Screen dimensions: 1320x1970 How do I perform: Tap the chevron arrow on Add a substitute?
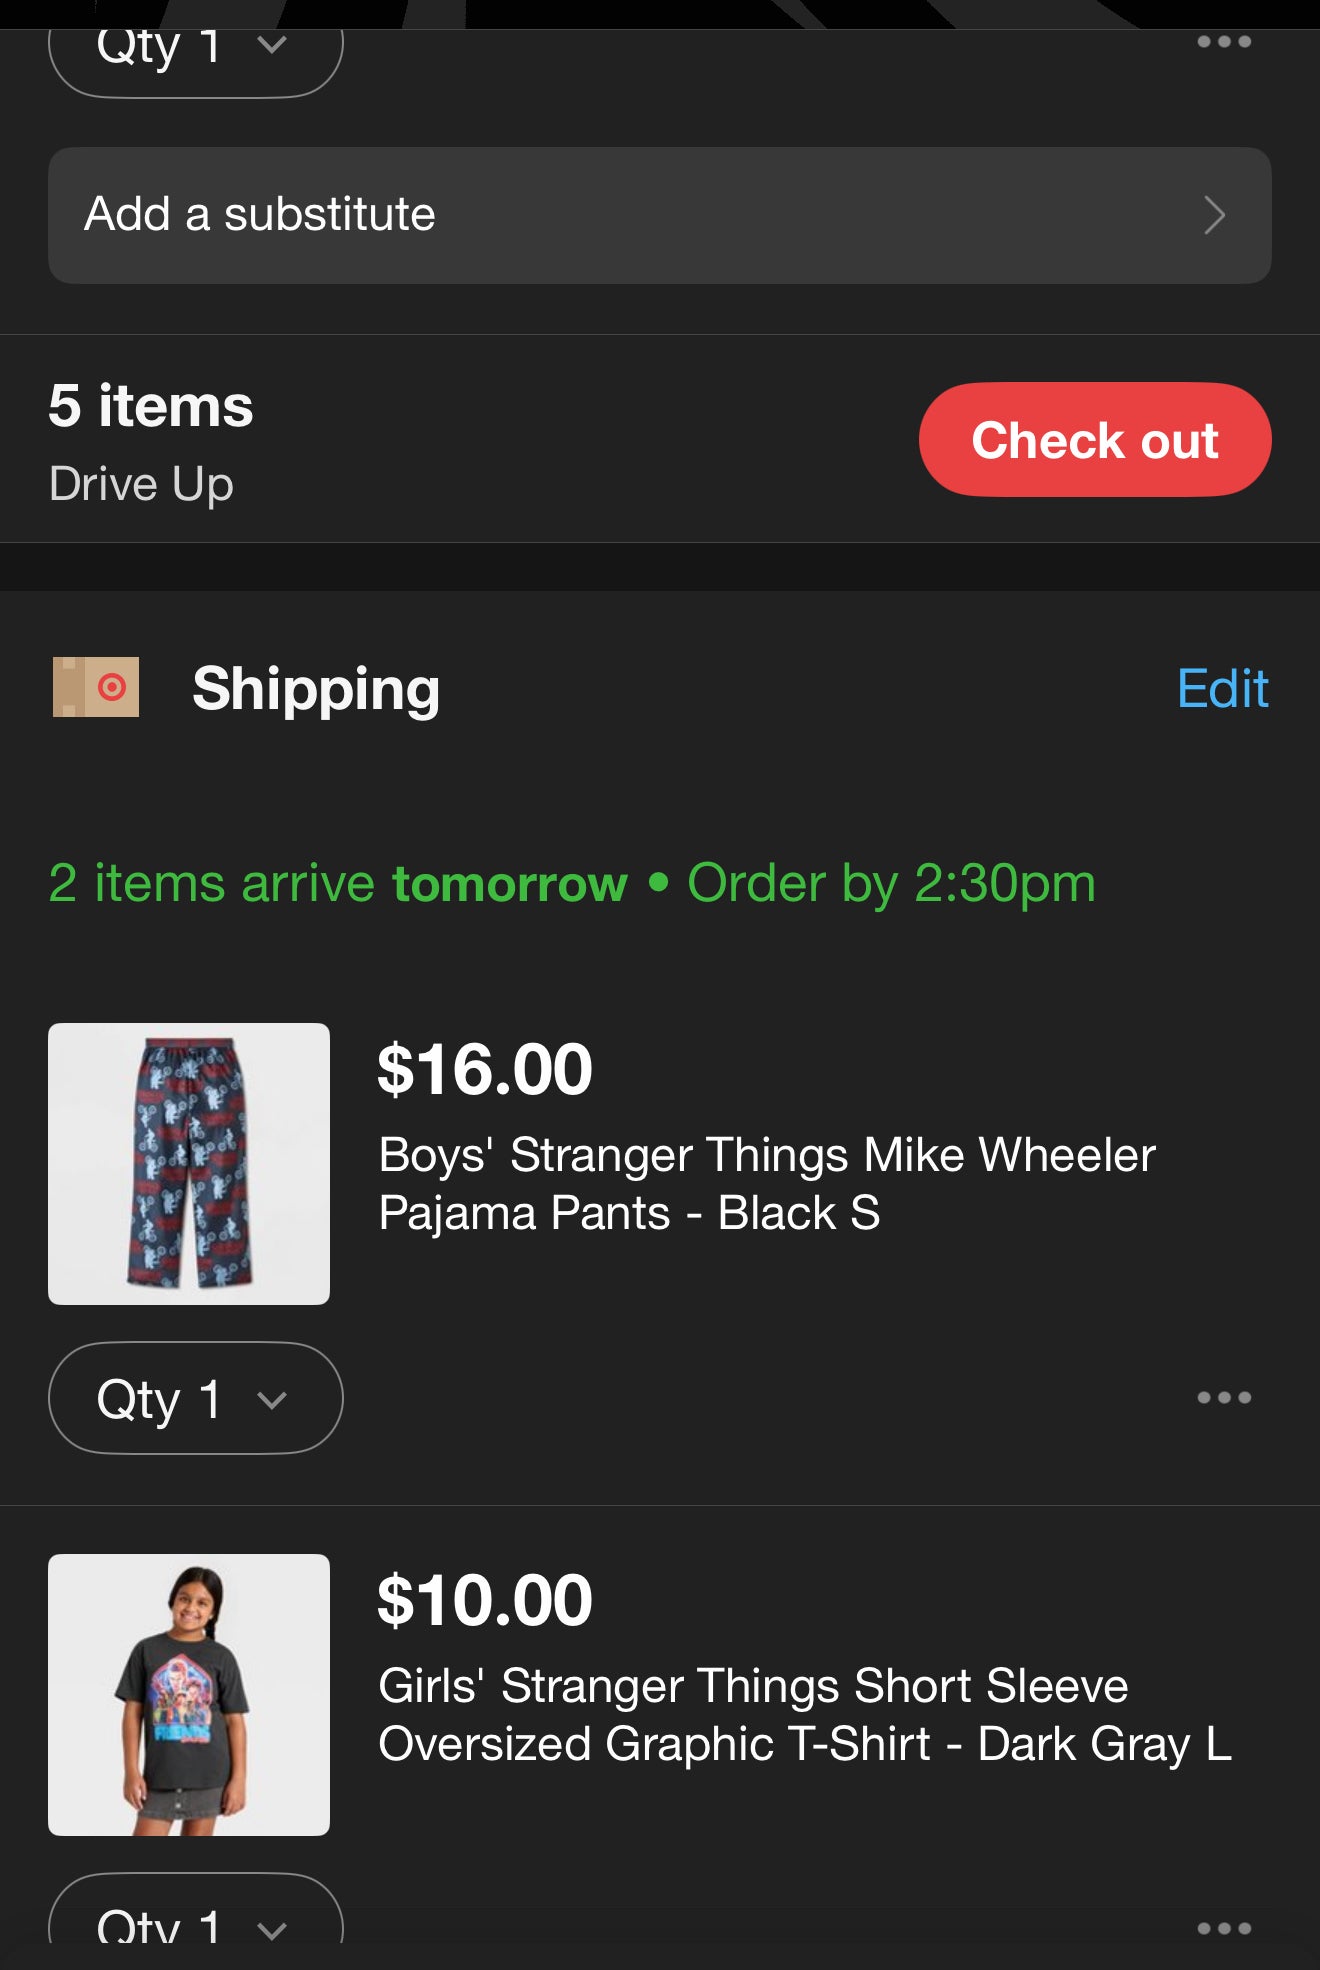click(x=1214, y=215)
